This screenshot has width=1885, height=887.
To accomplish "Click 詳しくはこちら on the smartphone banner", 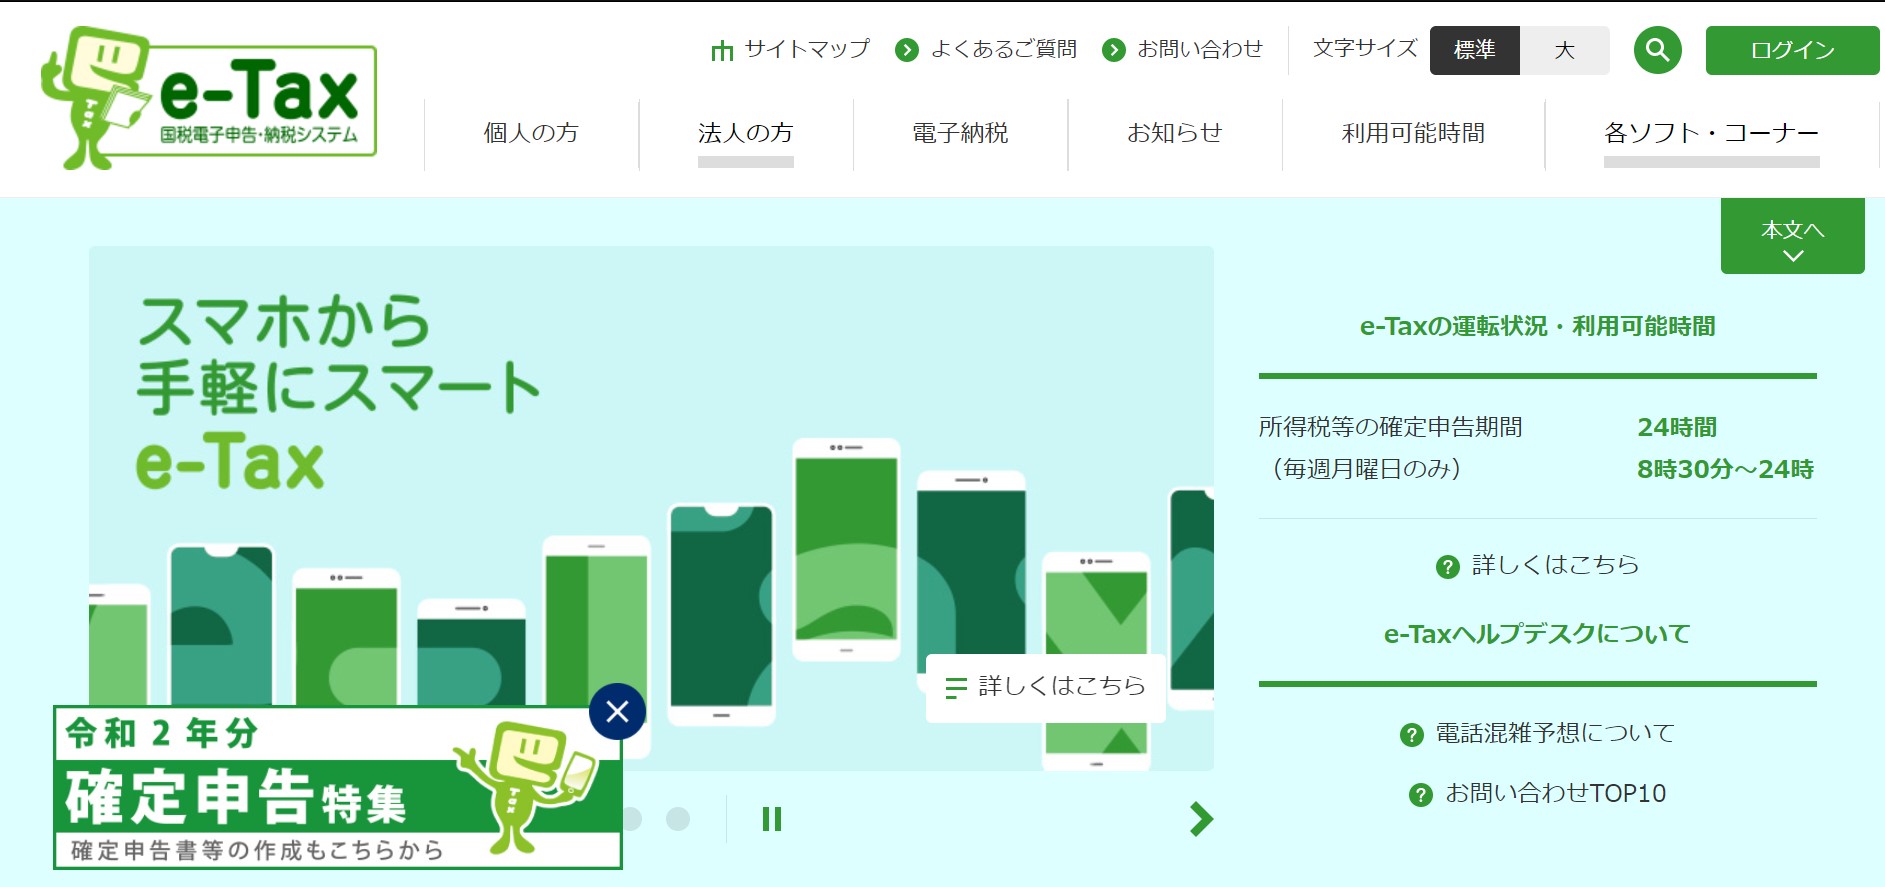I will pyautogui.click(x=1045, y=687).
